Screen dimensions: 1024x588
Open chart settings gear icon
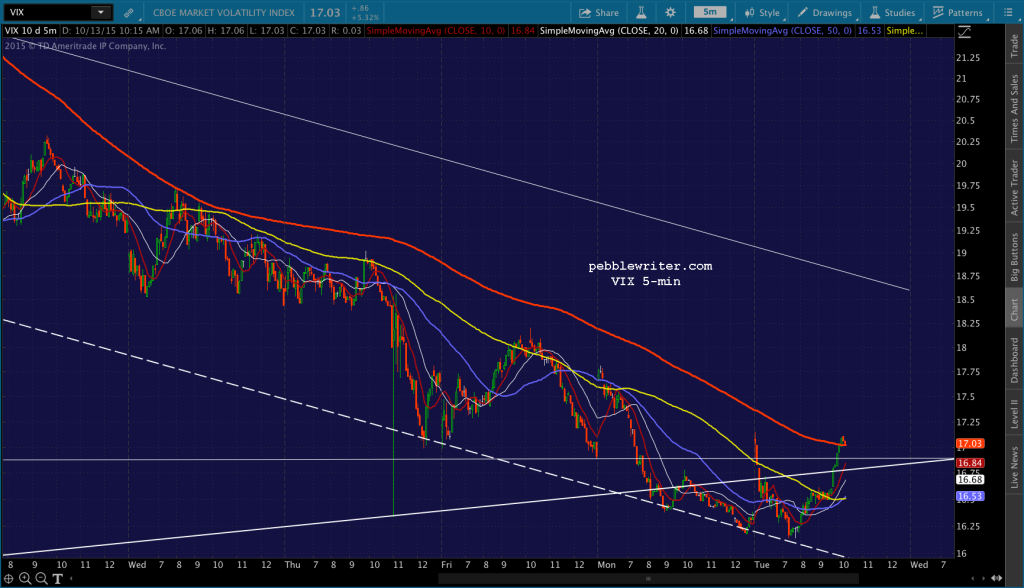pos(670,12)
